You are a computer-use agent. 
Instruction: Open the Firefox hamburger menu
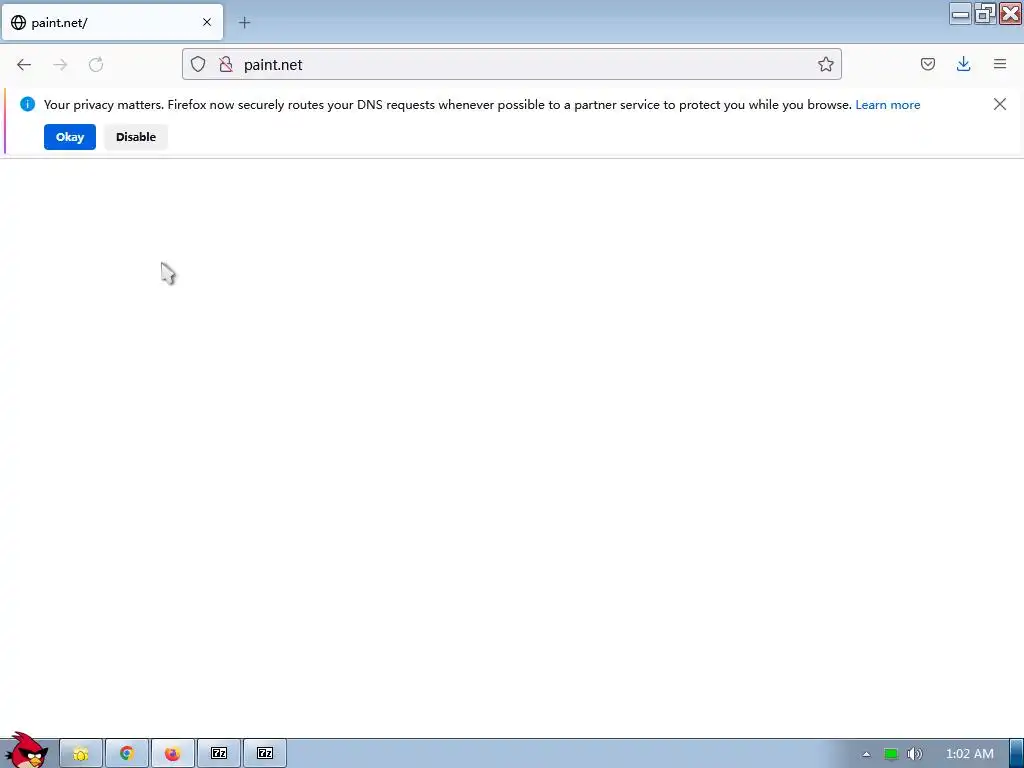pyautogui.click(x=1000, y=64)
